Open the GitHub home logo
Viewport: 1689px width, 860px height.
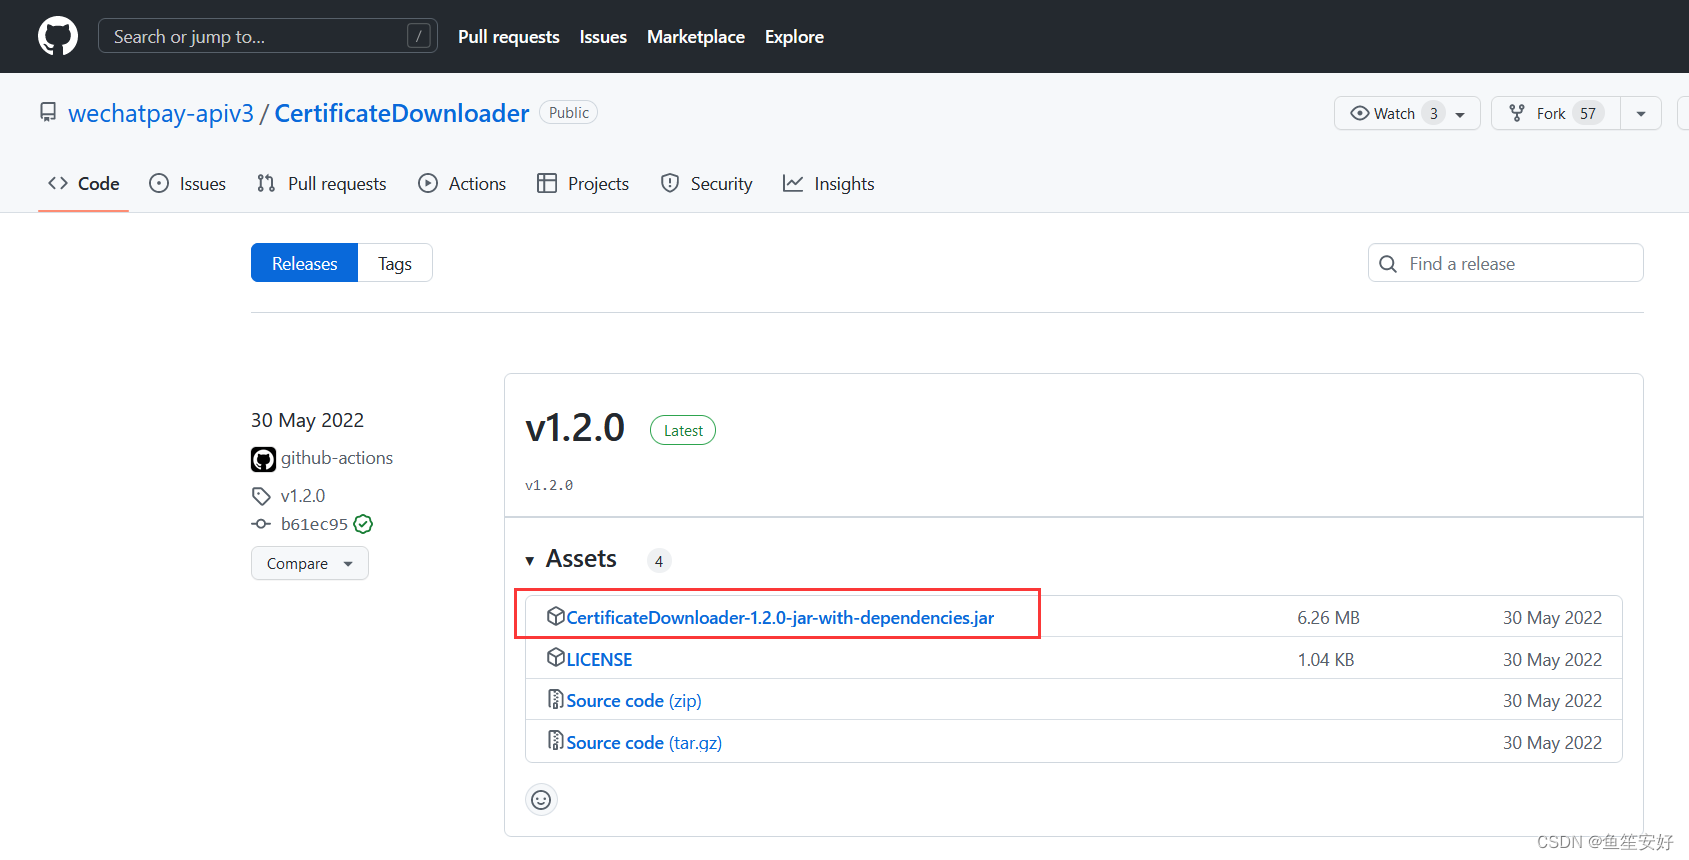tap(58, 36)
